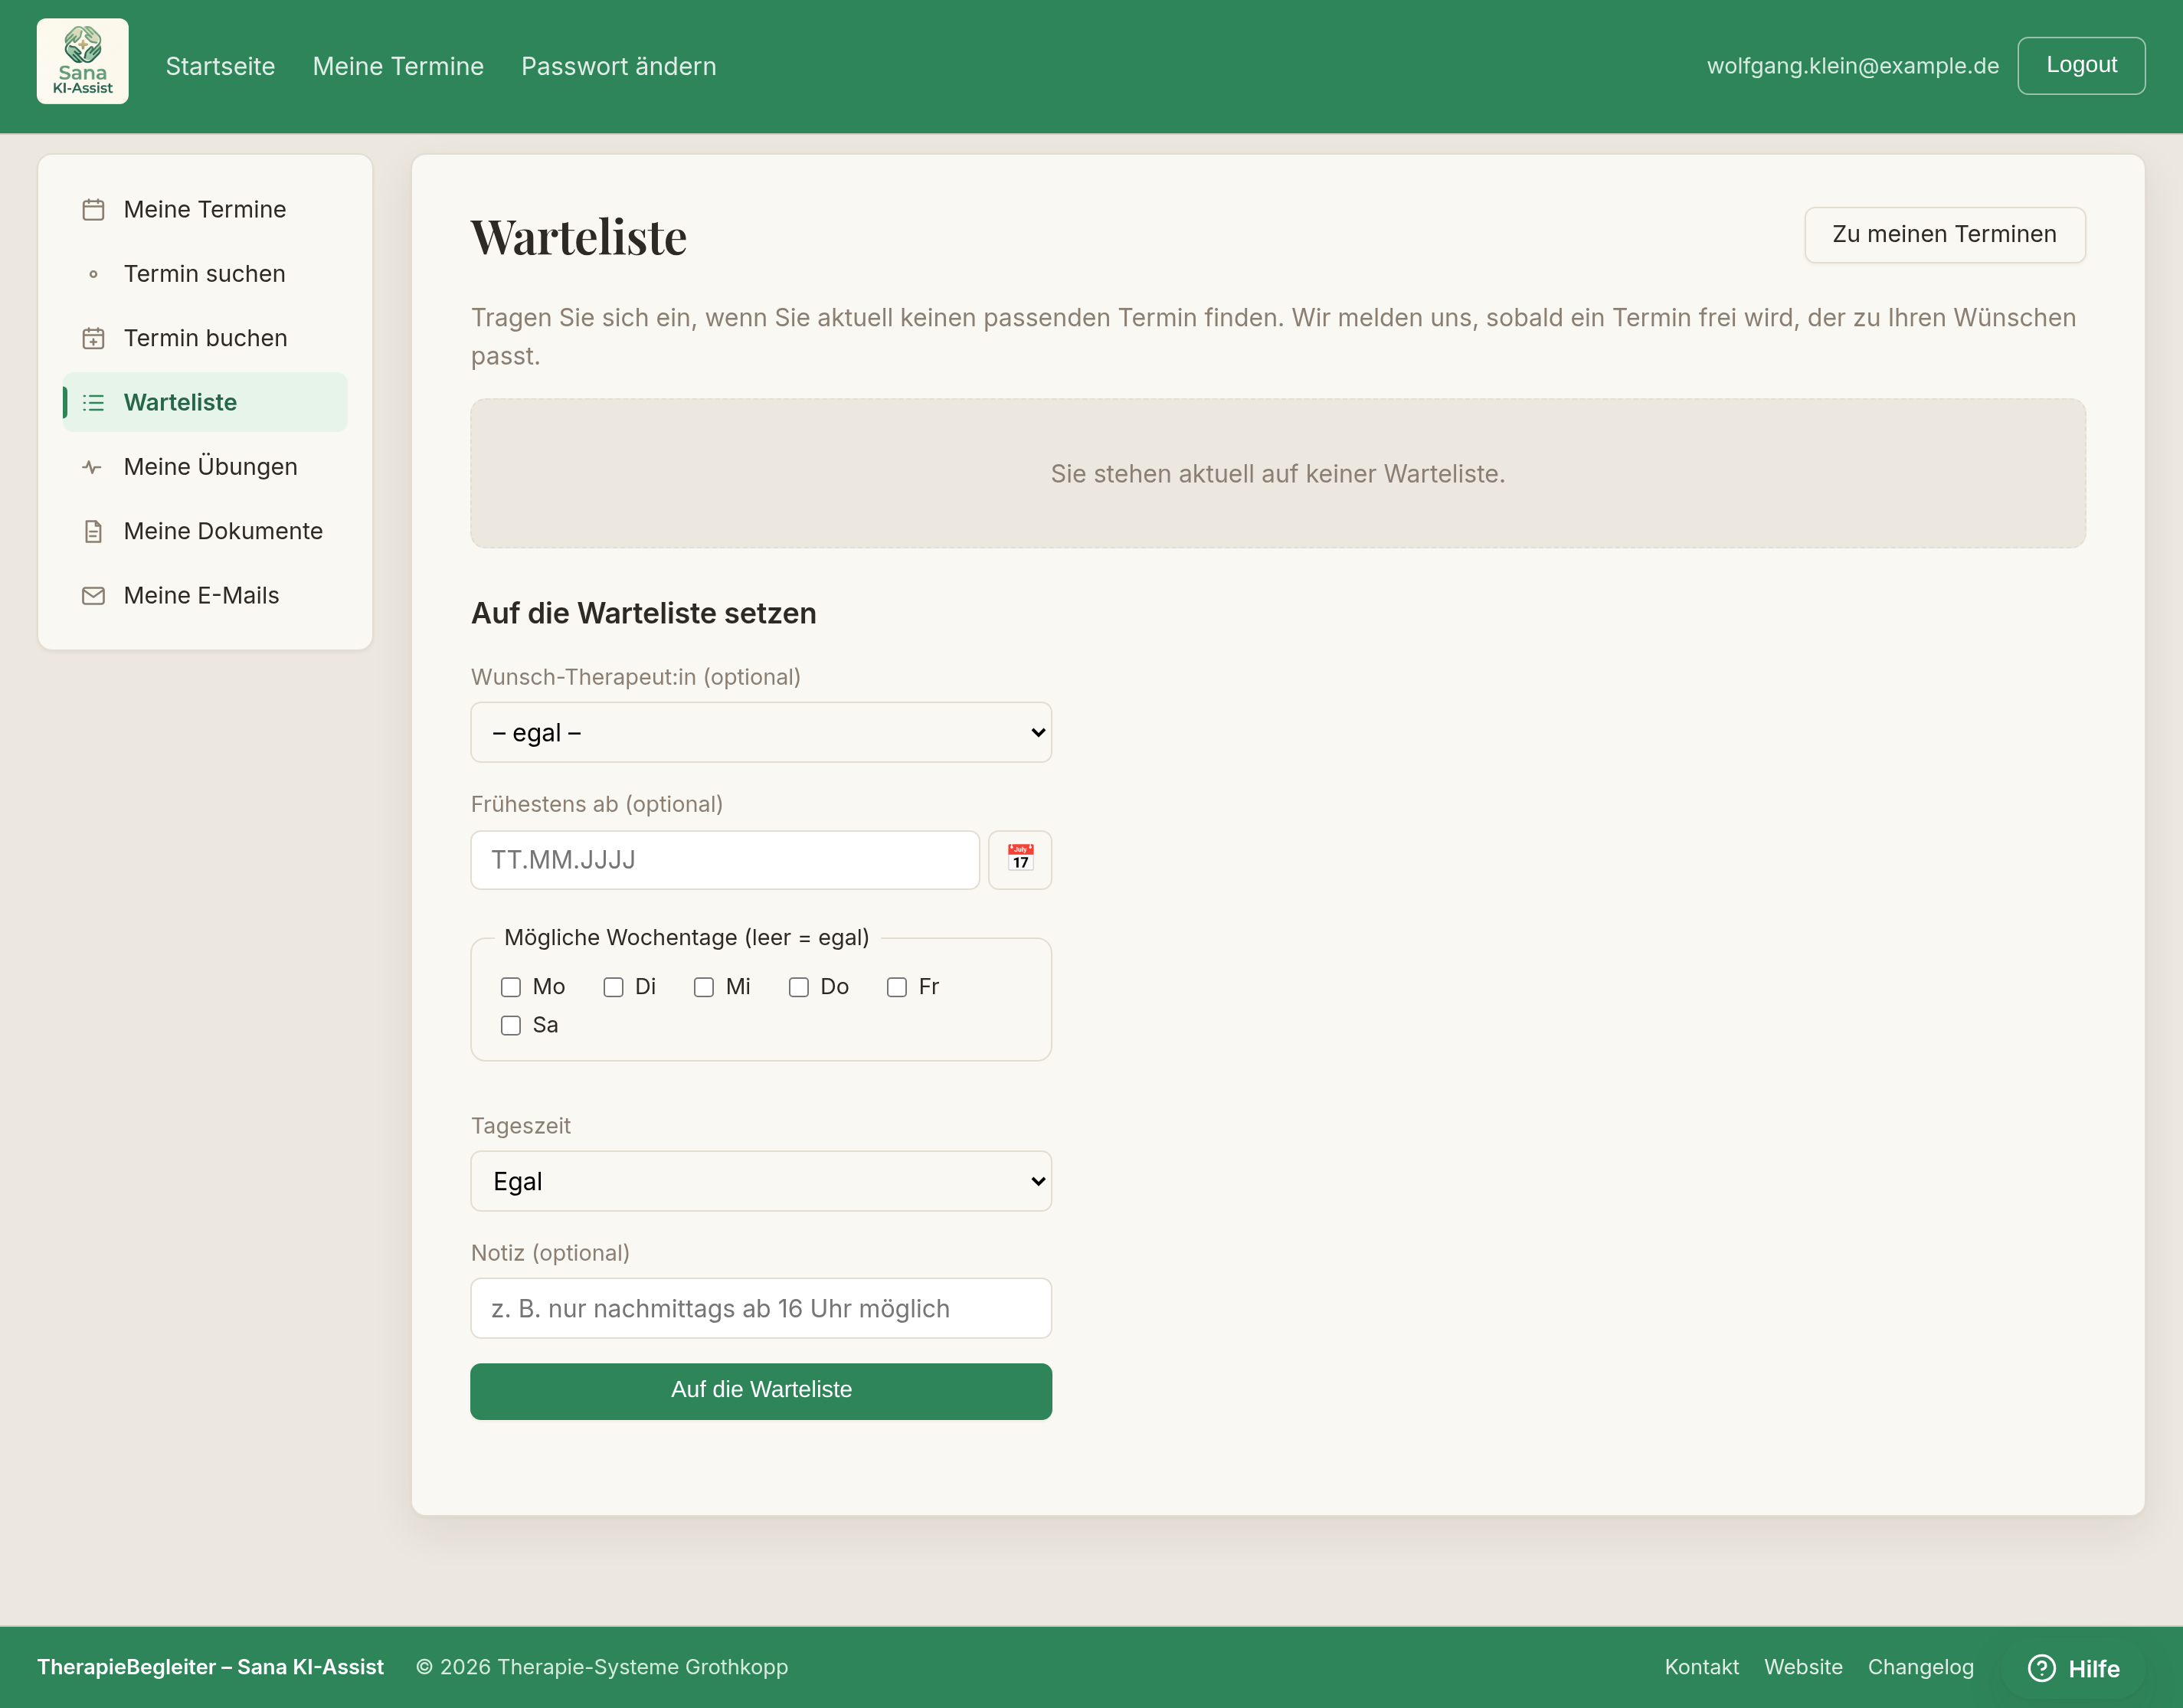Click calendar icon beside Meine Termine sidebar
The image size is (2183, 1708).
(x=93, y=210)
